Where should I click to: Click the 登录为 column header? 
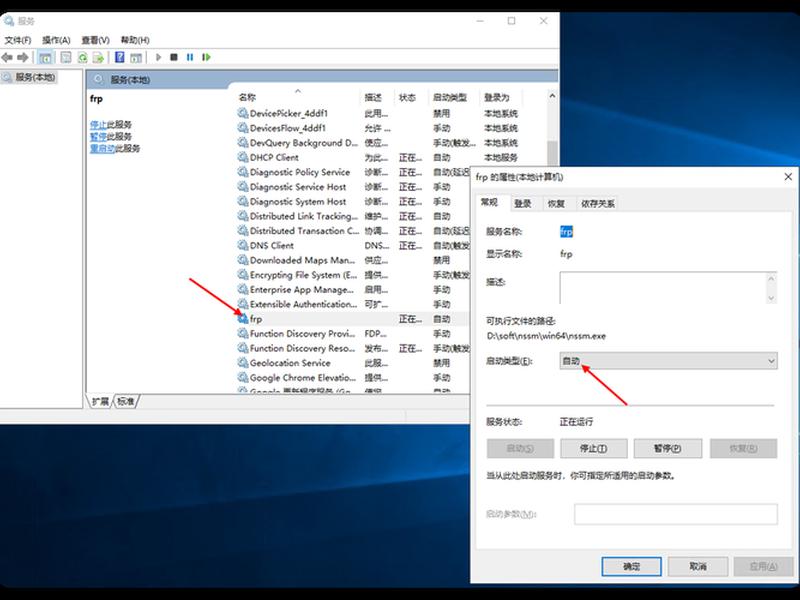pyautogui.click(x=501, y=97)
